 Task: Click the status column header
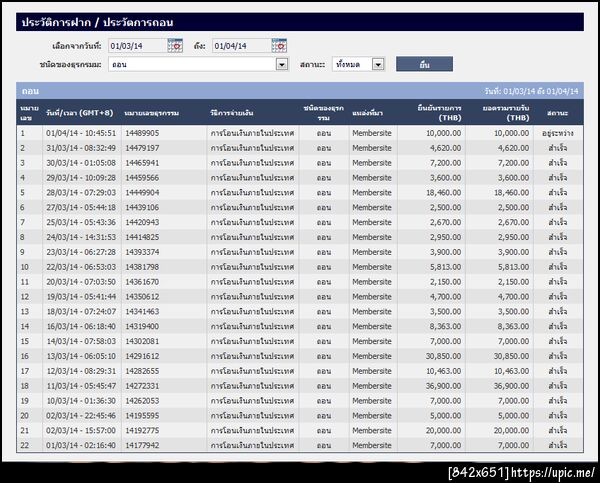tap(558, 113)
